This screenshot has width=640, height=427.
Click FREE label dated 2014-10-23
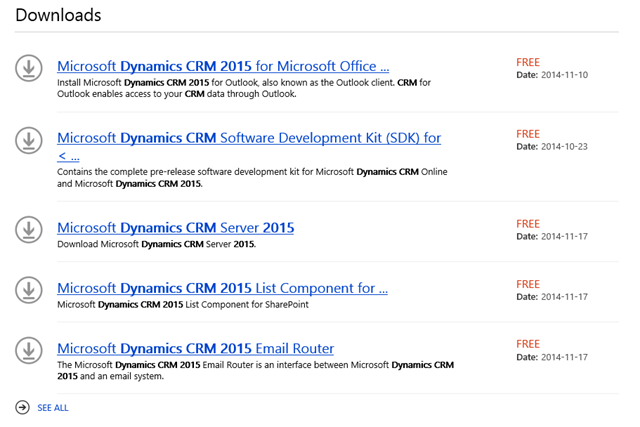pyautogui.click(x=528, y=134)
